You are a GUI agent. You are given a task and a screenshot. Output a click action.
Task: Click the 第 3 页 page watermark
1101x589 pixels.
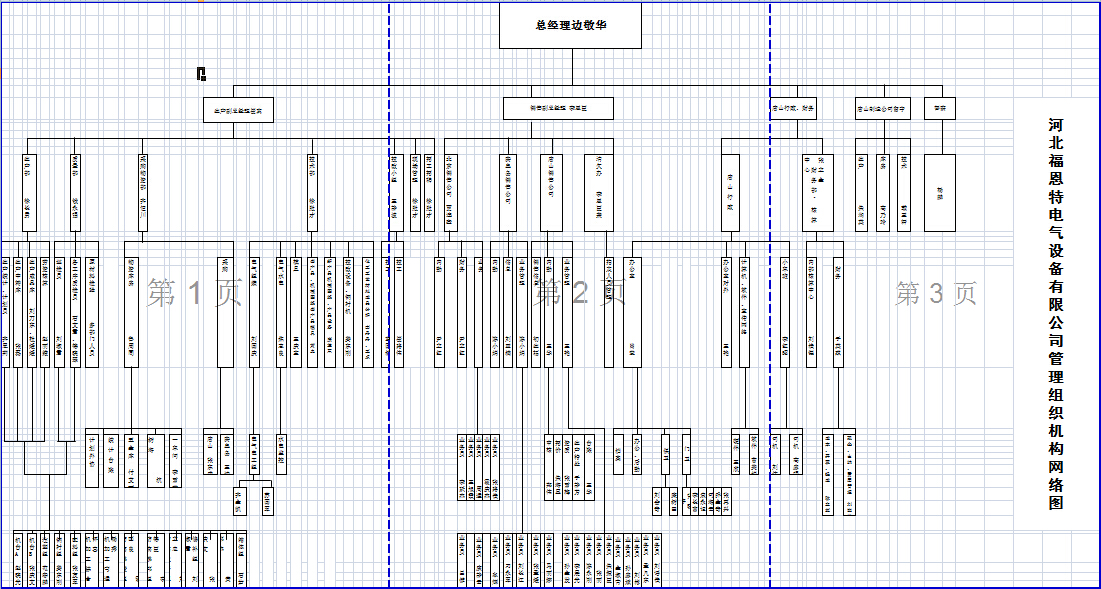pyautogui.click(x=935, y=293)
